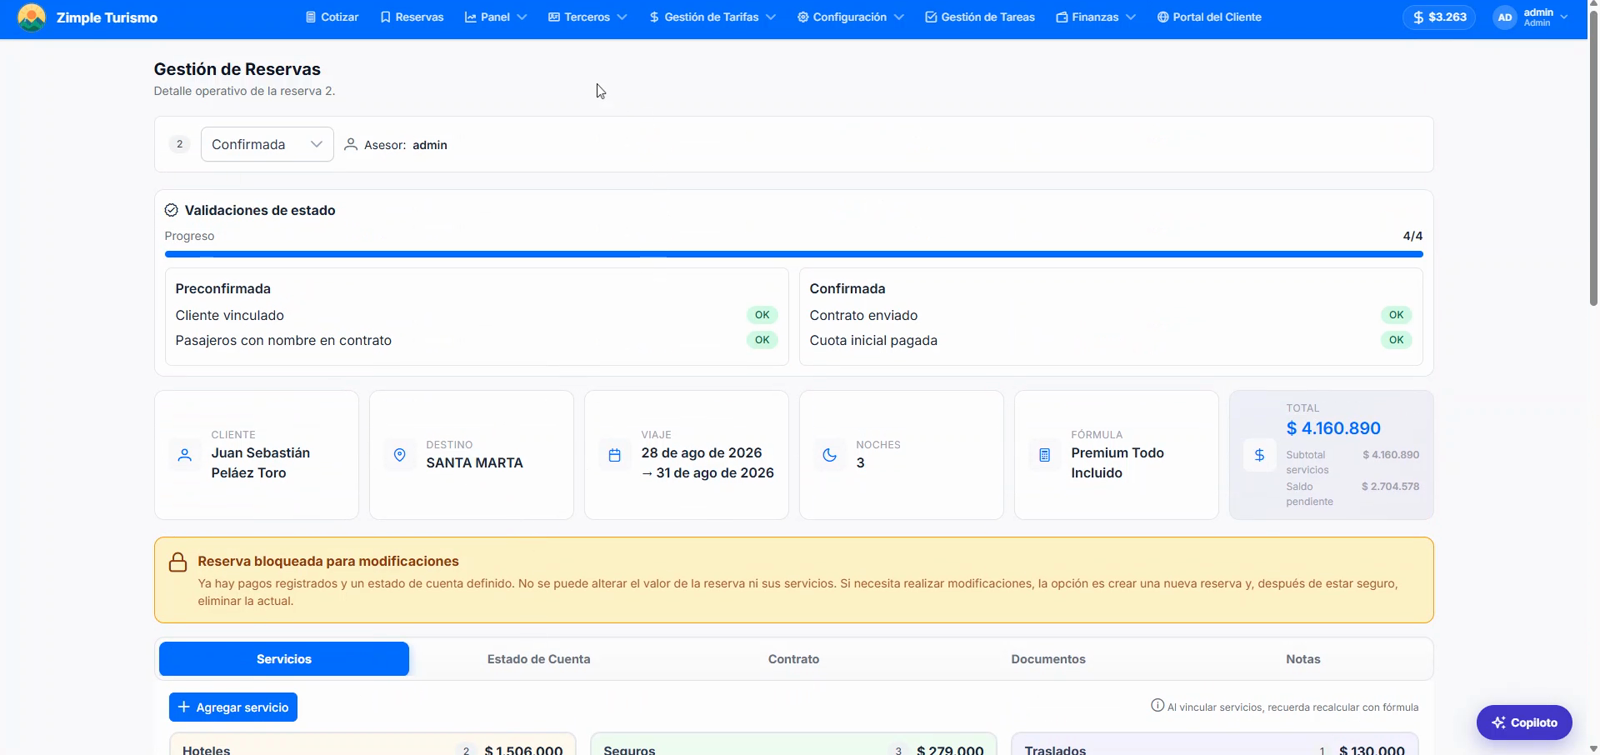This screenshot has width=1600, height=755.
Task: Click client name Juan Sebastián Peláez Toro
Action: click(260, 463)
